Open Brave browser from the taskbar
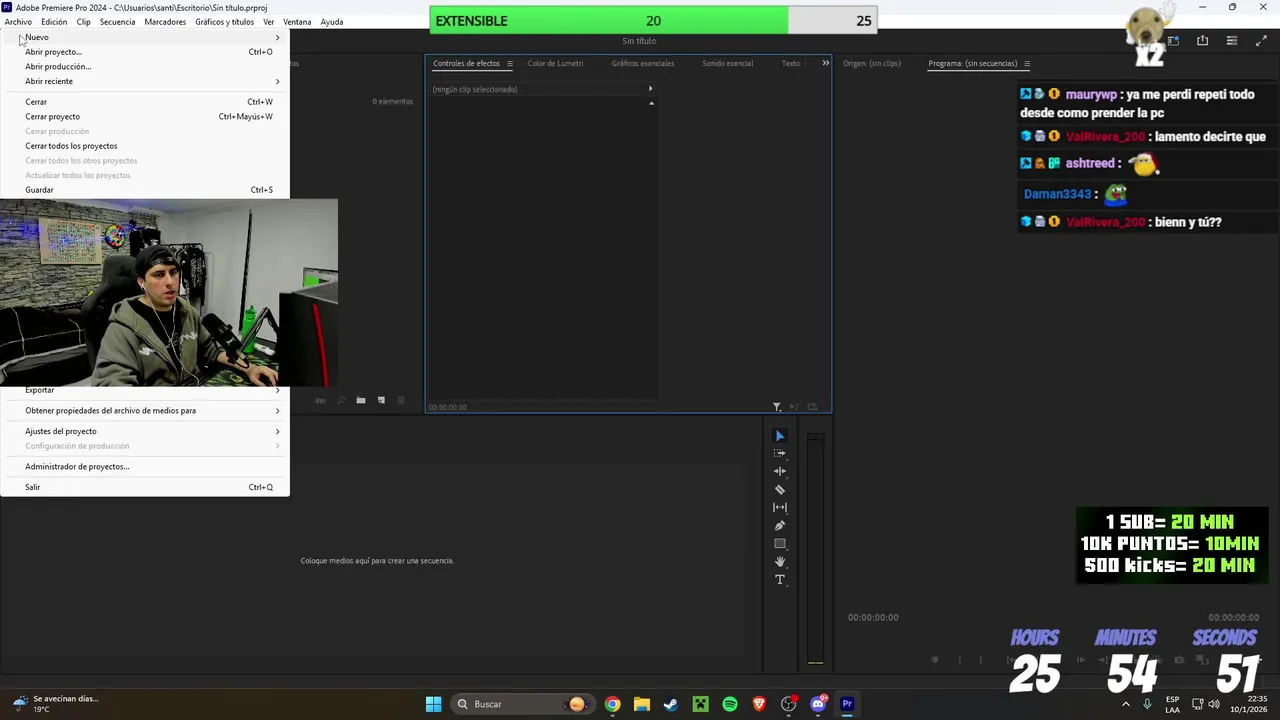This screenshot has height=720, width=1280. click(x=759, y=704)
